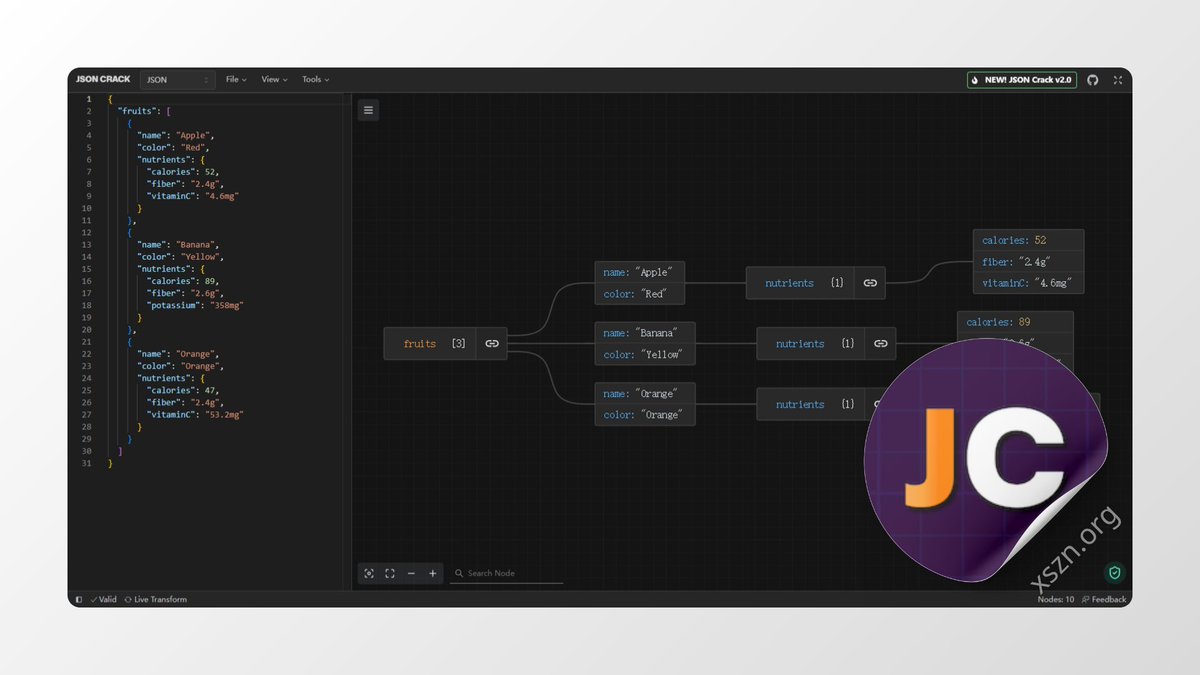The height and width of the screenshot is (675, 1200).
Task: Open the Feedback link
Action: 1104,600
